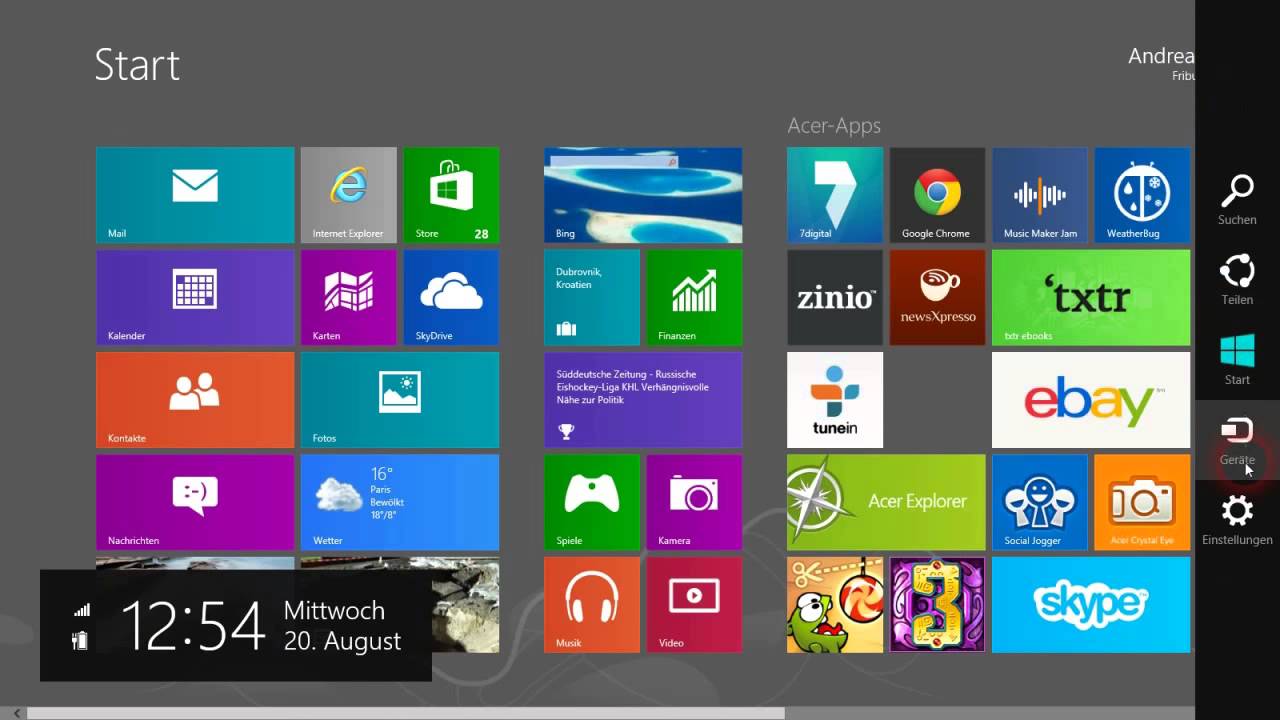Viewport: 1280px width, 720px height.
Task: Open the Bing tile
Action: click(643, 195)
